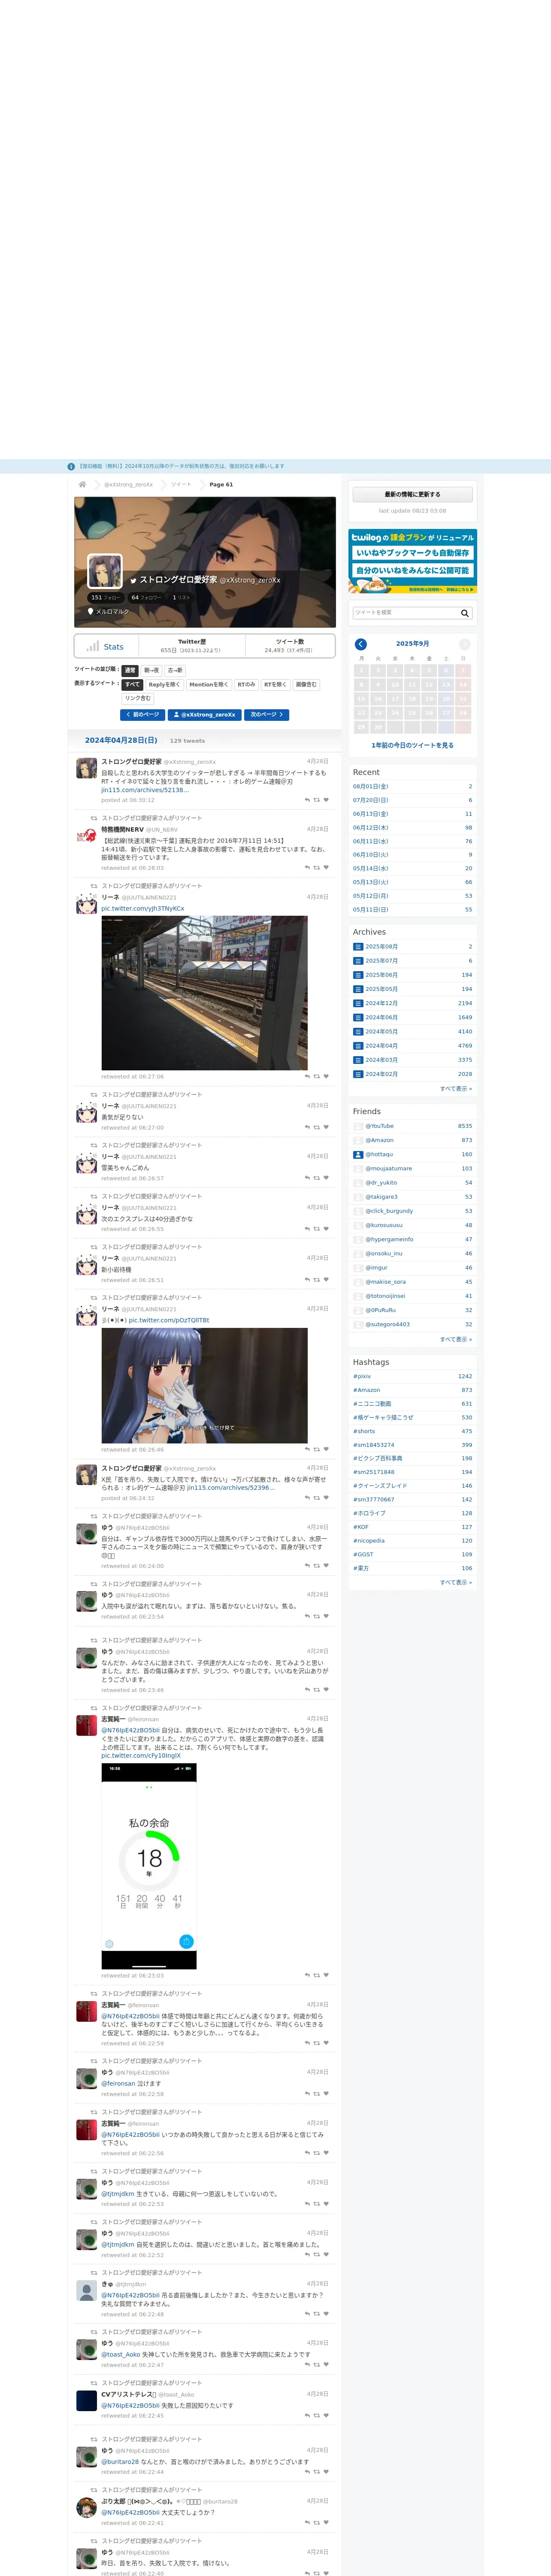
Task: Open the anime girl image thumbnail
Action: coord(204,1385)
